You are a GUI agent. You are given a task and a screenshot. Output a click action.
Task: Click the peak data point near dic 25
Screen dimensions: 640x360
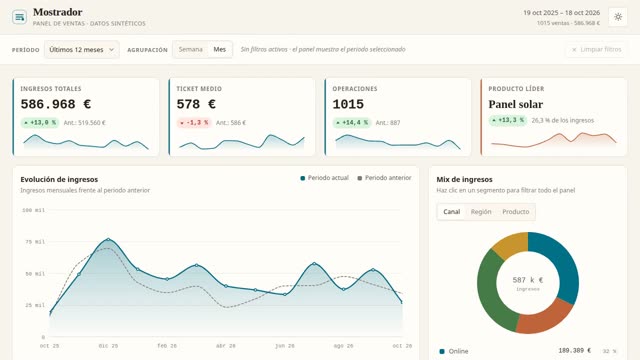[x=108, y=240]
